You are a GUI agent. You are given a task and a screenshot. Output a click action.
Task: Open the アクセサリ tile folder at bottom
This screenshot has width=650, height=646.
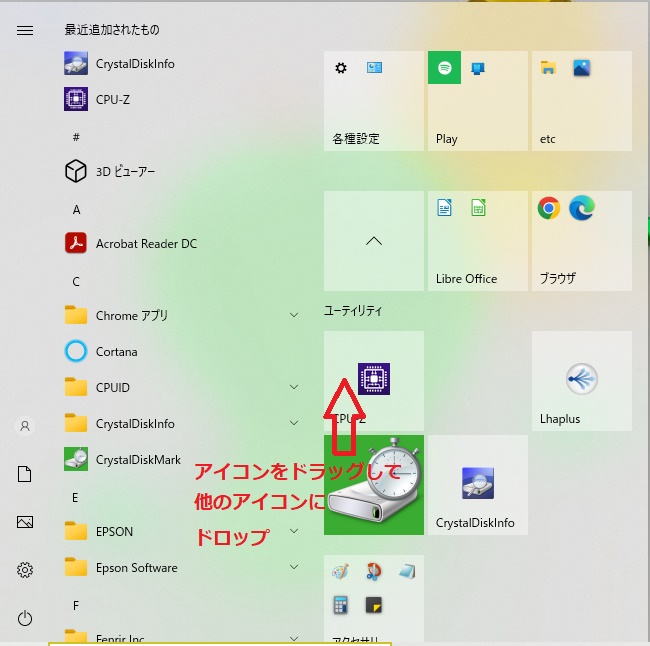pyautogui.click(x=374, y=600)
